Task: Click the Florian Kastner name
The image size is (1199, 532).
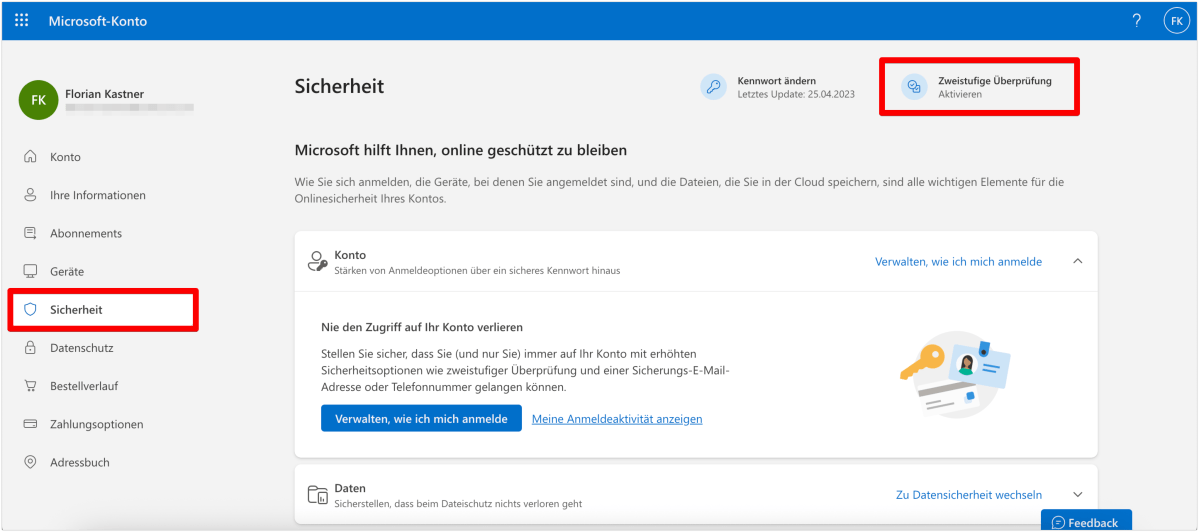Action: pyautogui.click(x=105, y=94)
